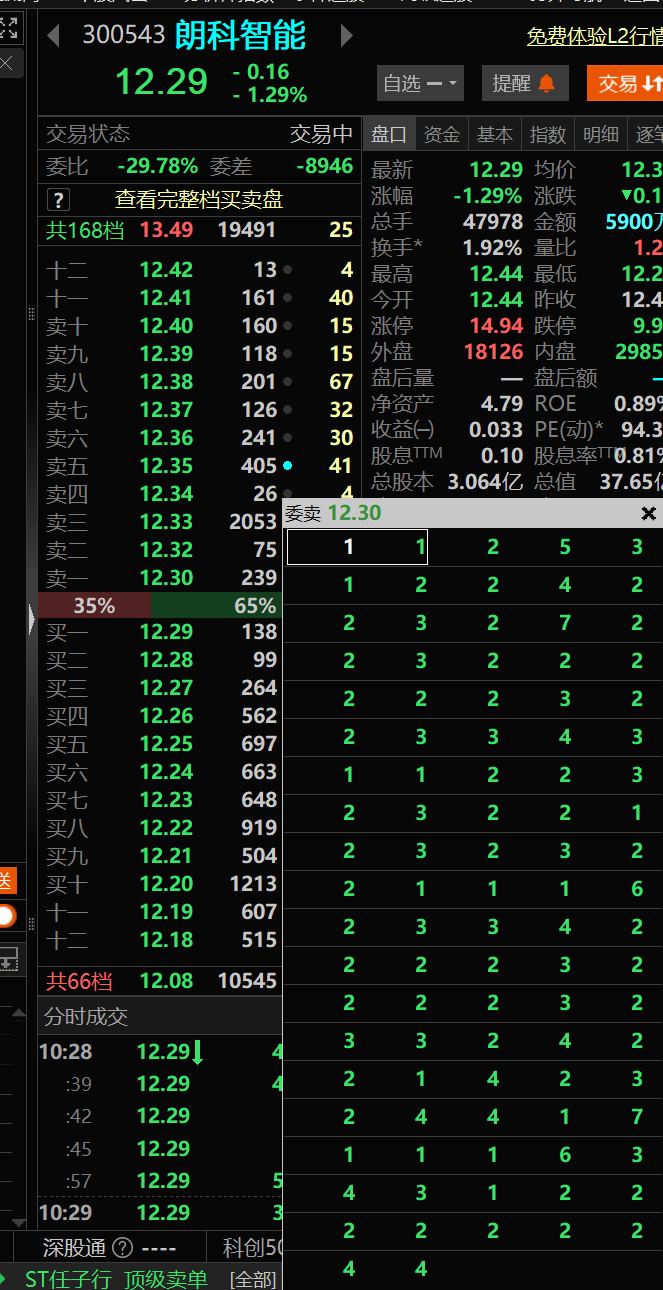The width and height of the screenshot is (663, 1290).
Task: Click 外盘 value 18126
Action: click(494, 352)
